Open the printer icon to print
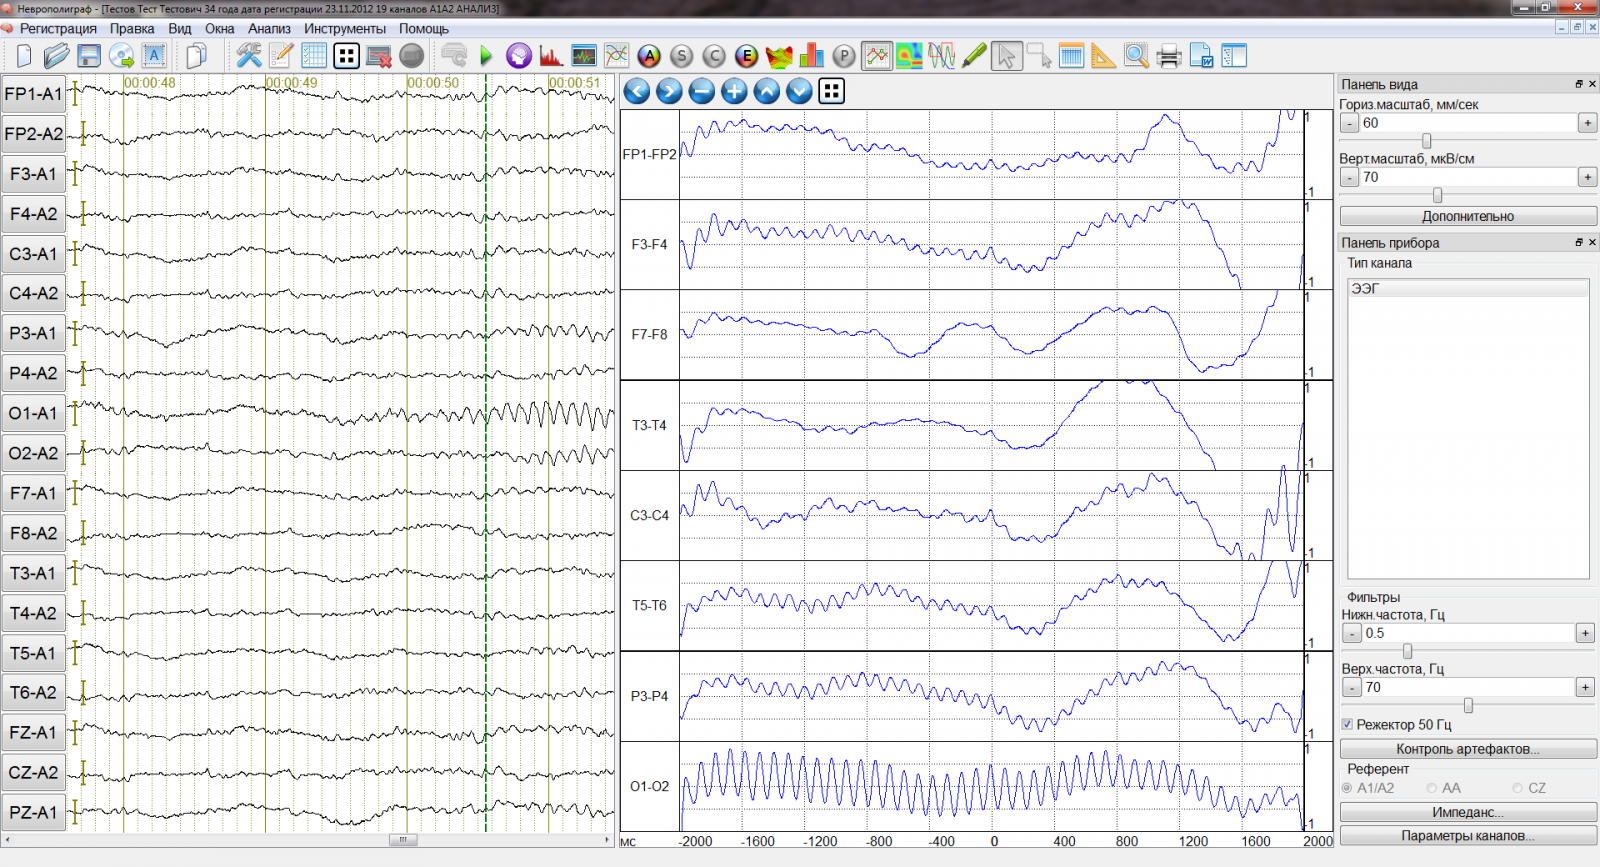This screenshot has width=1600, height=867. point(1168,56)
